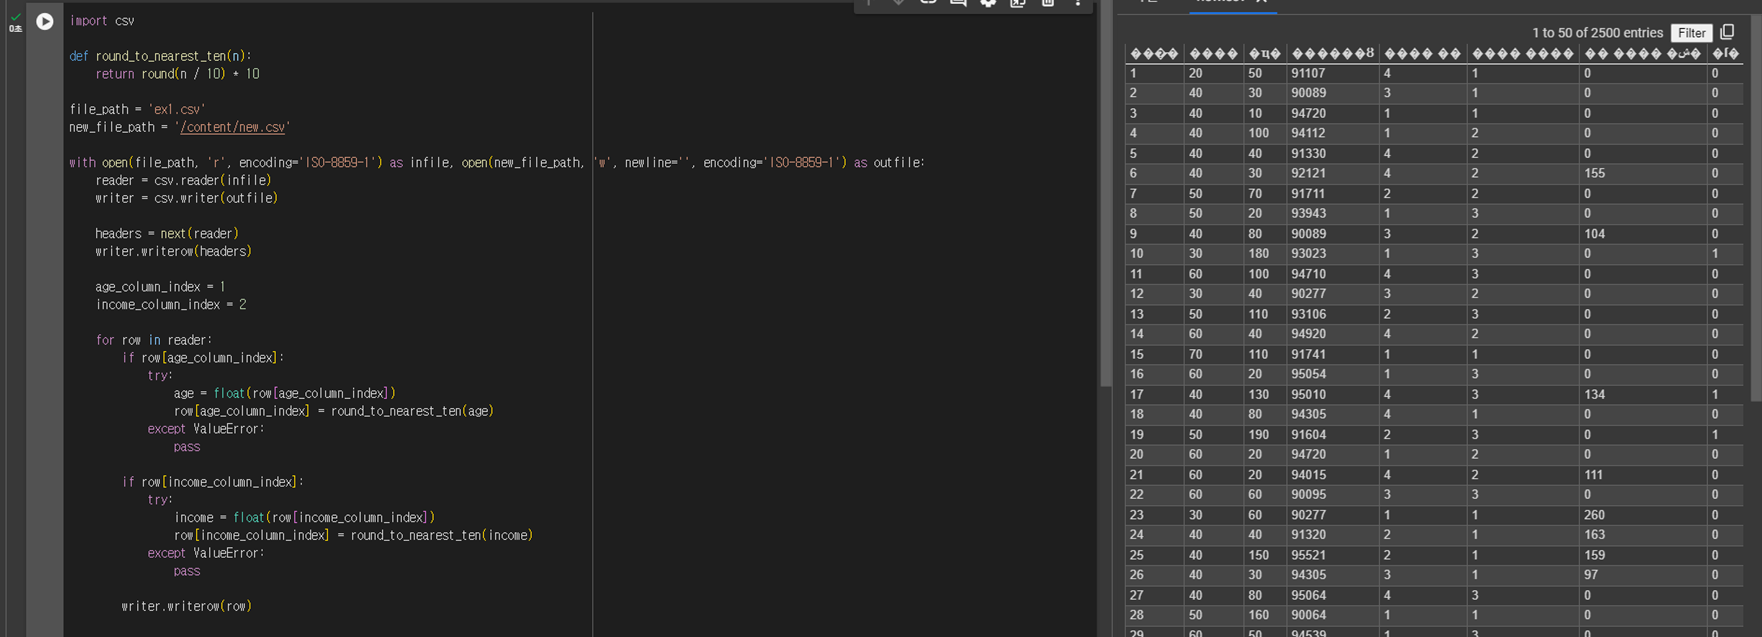Select table cell with value 180
The height and width of the screenshot is (637, 1762).
(x=1265, y=253)
